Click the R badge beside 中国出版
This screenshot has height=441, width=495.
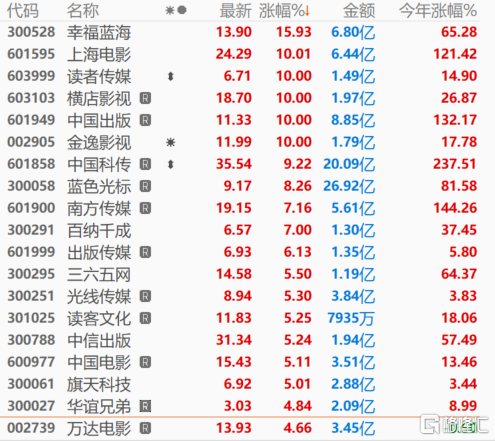[145, 120]
